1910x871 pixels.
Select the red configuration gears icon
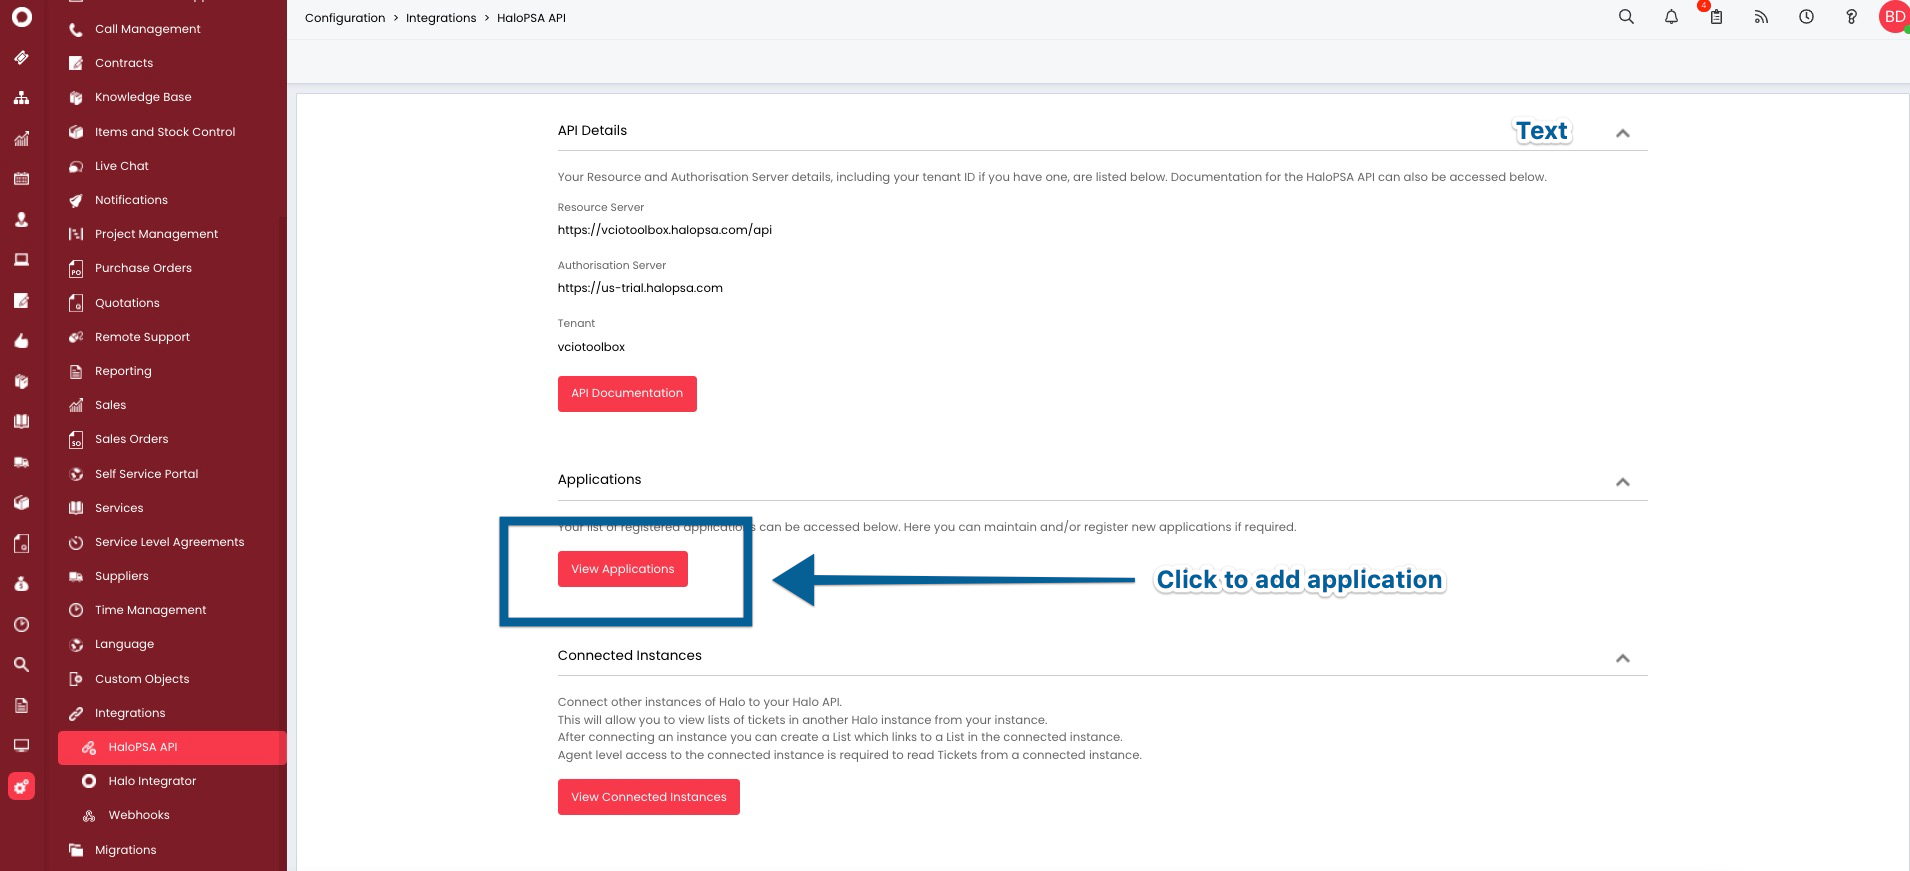[21, 787]
